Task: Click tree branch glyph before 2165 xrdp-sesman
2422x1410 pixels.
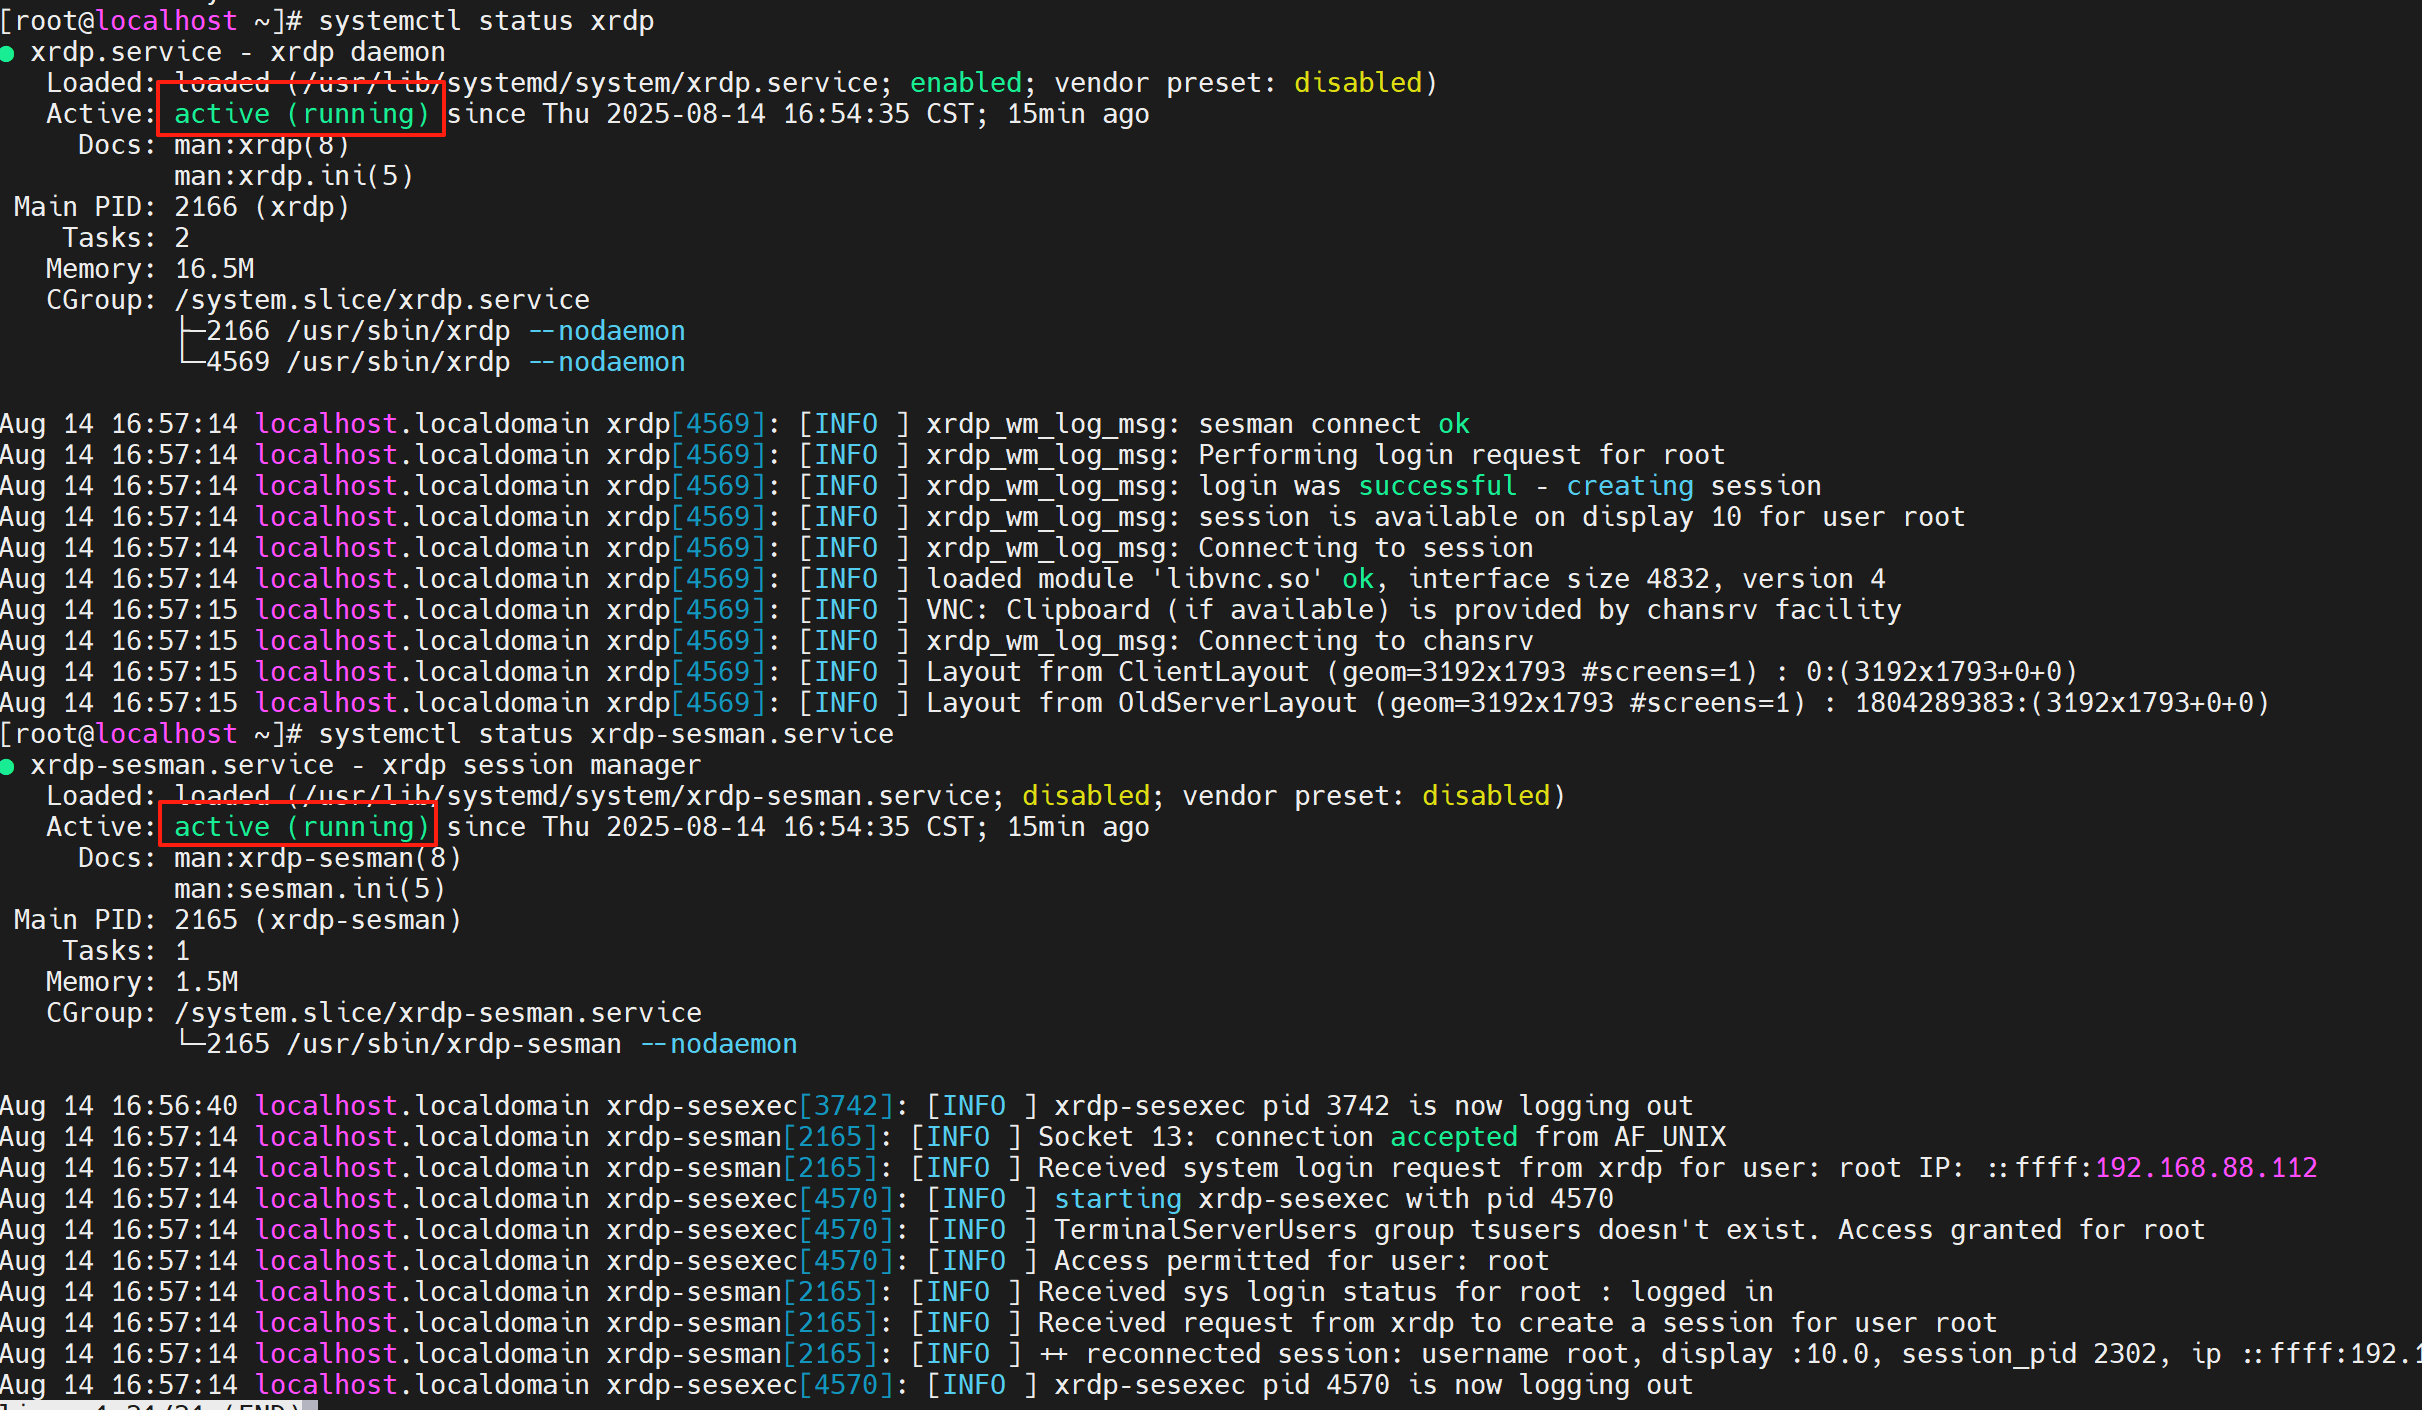Action: [x=190, y=1042]
